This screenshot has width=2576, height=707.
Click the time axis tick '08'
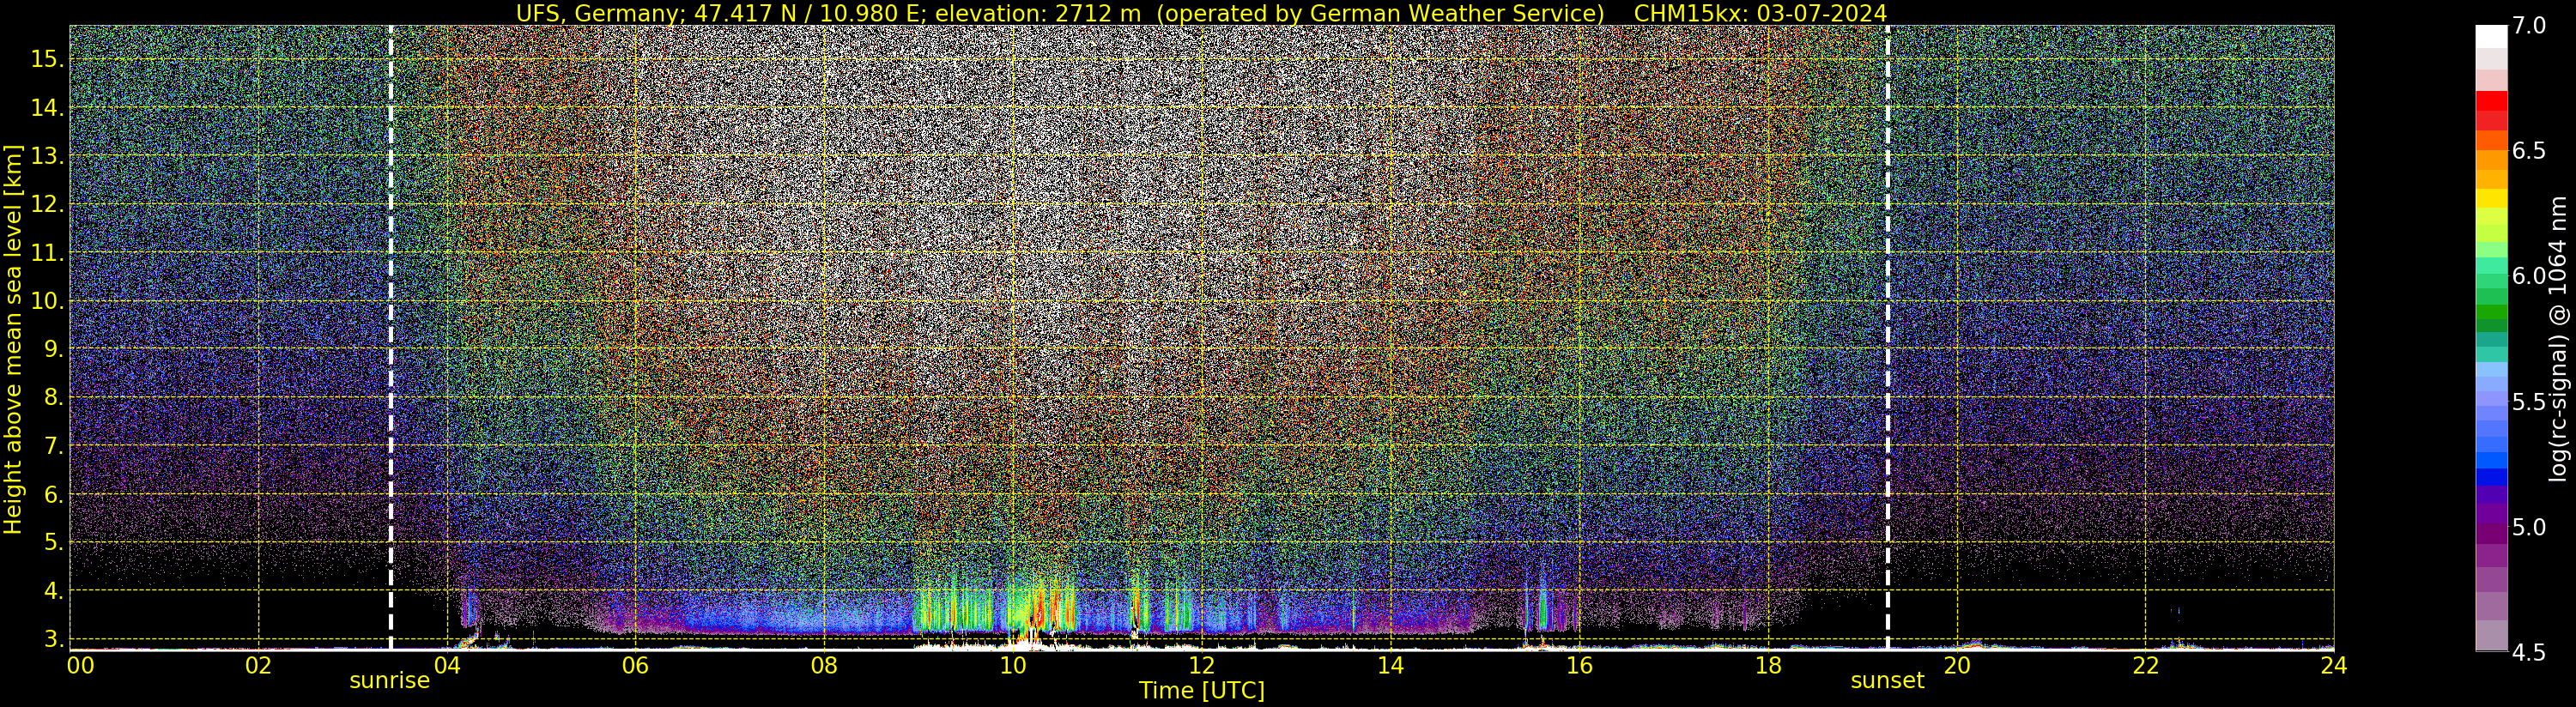coord(824,665)
